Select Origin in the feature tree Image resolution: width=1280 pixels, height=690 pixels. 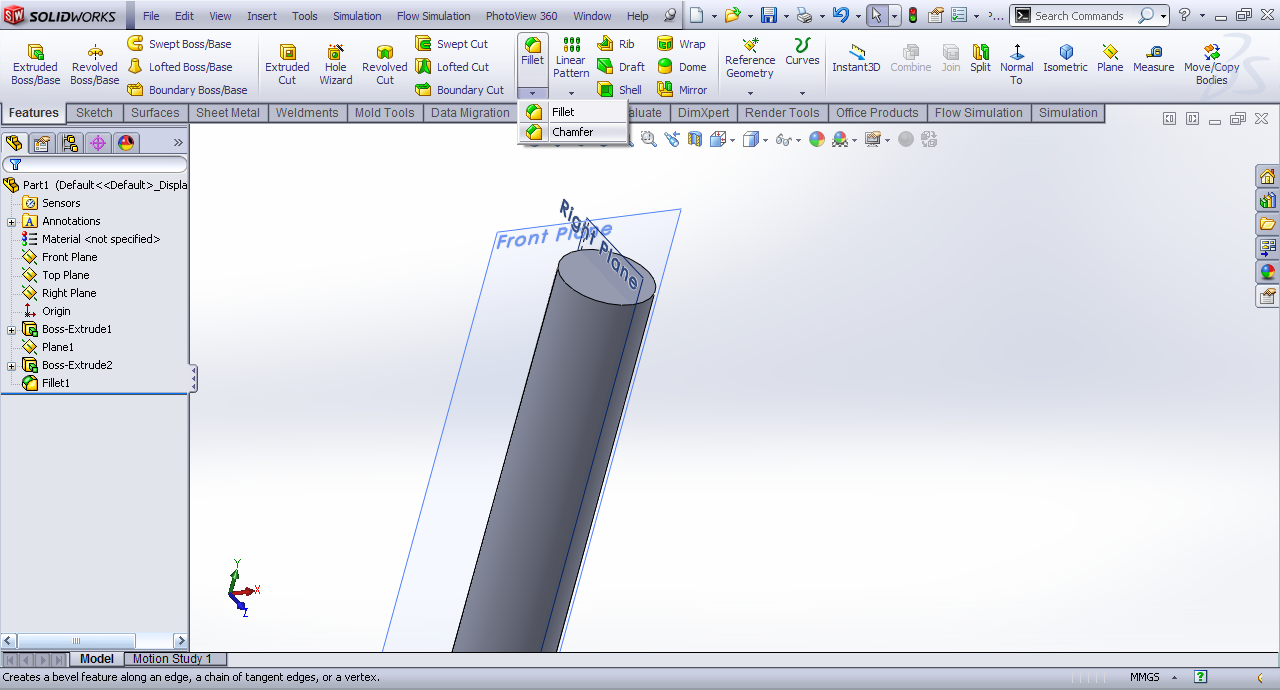tap(56, 311)
